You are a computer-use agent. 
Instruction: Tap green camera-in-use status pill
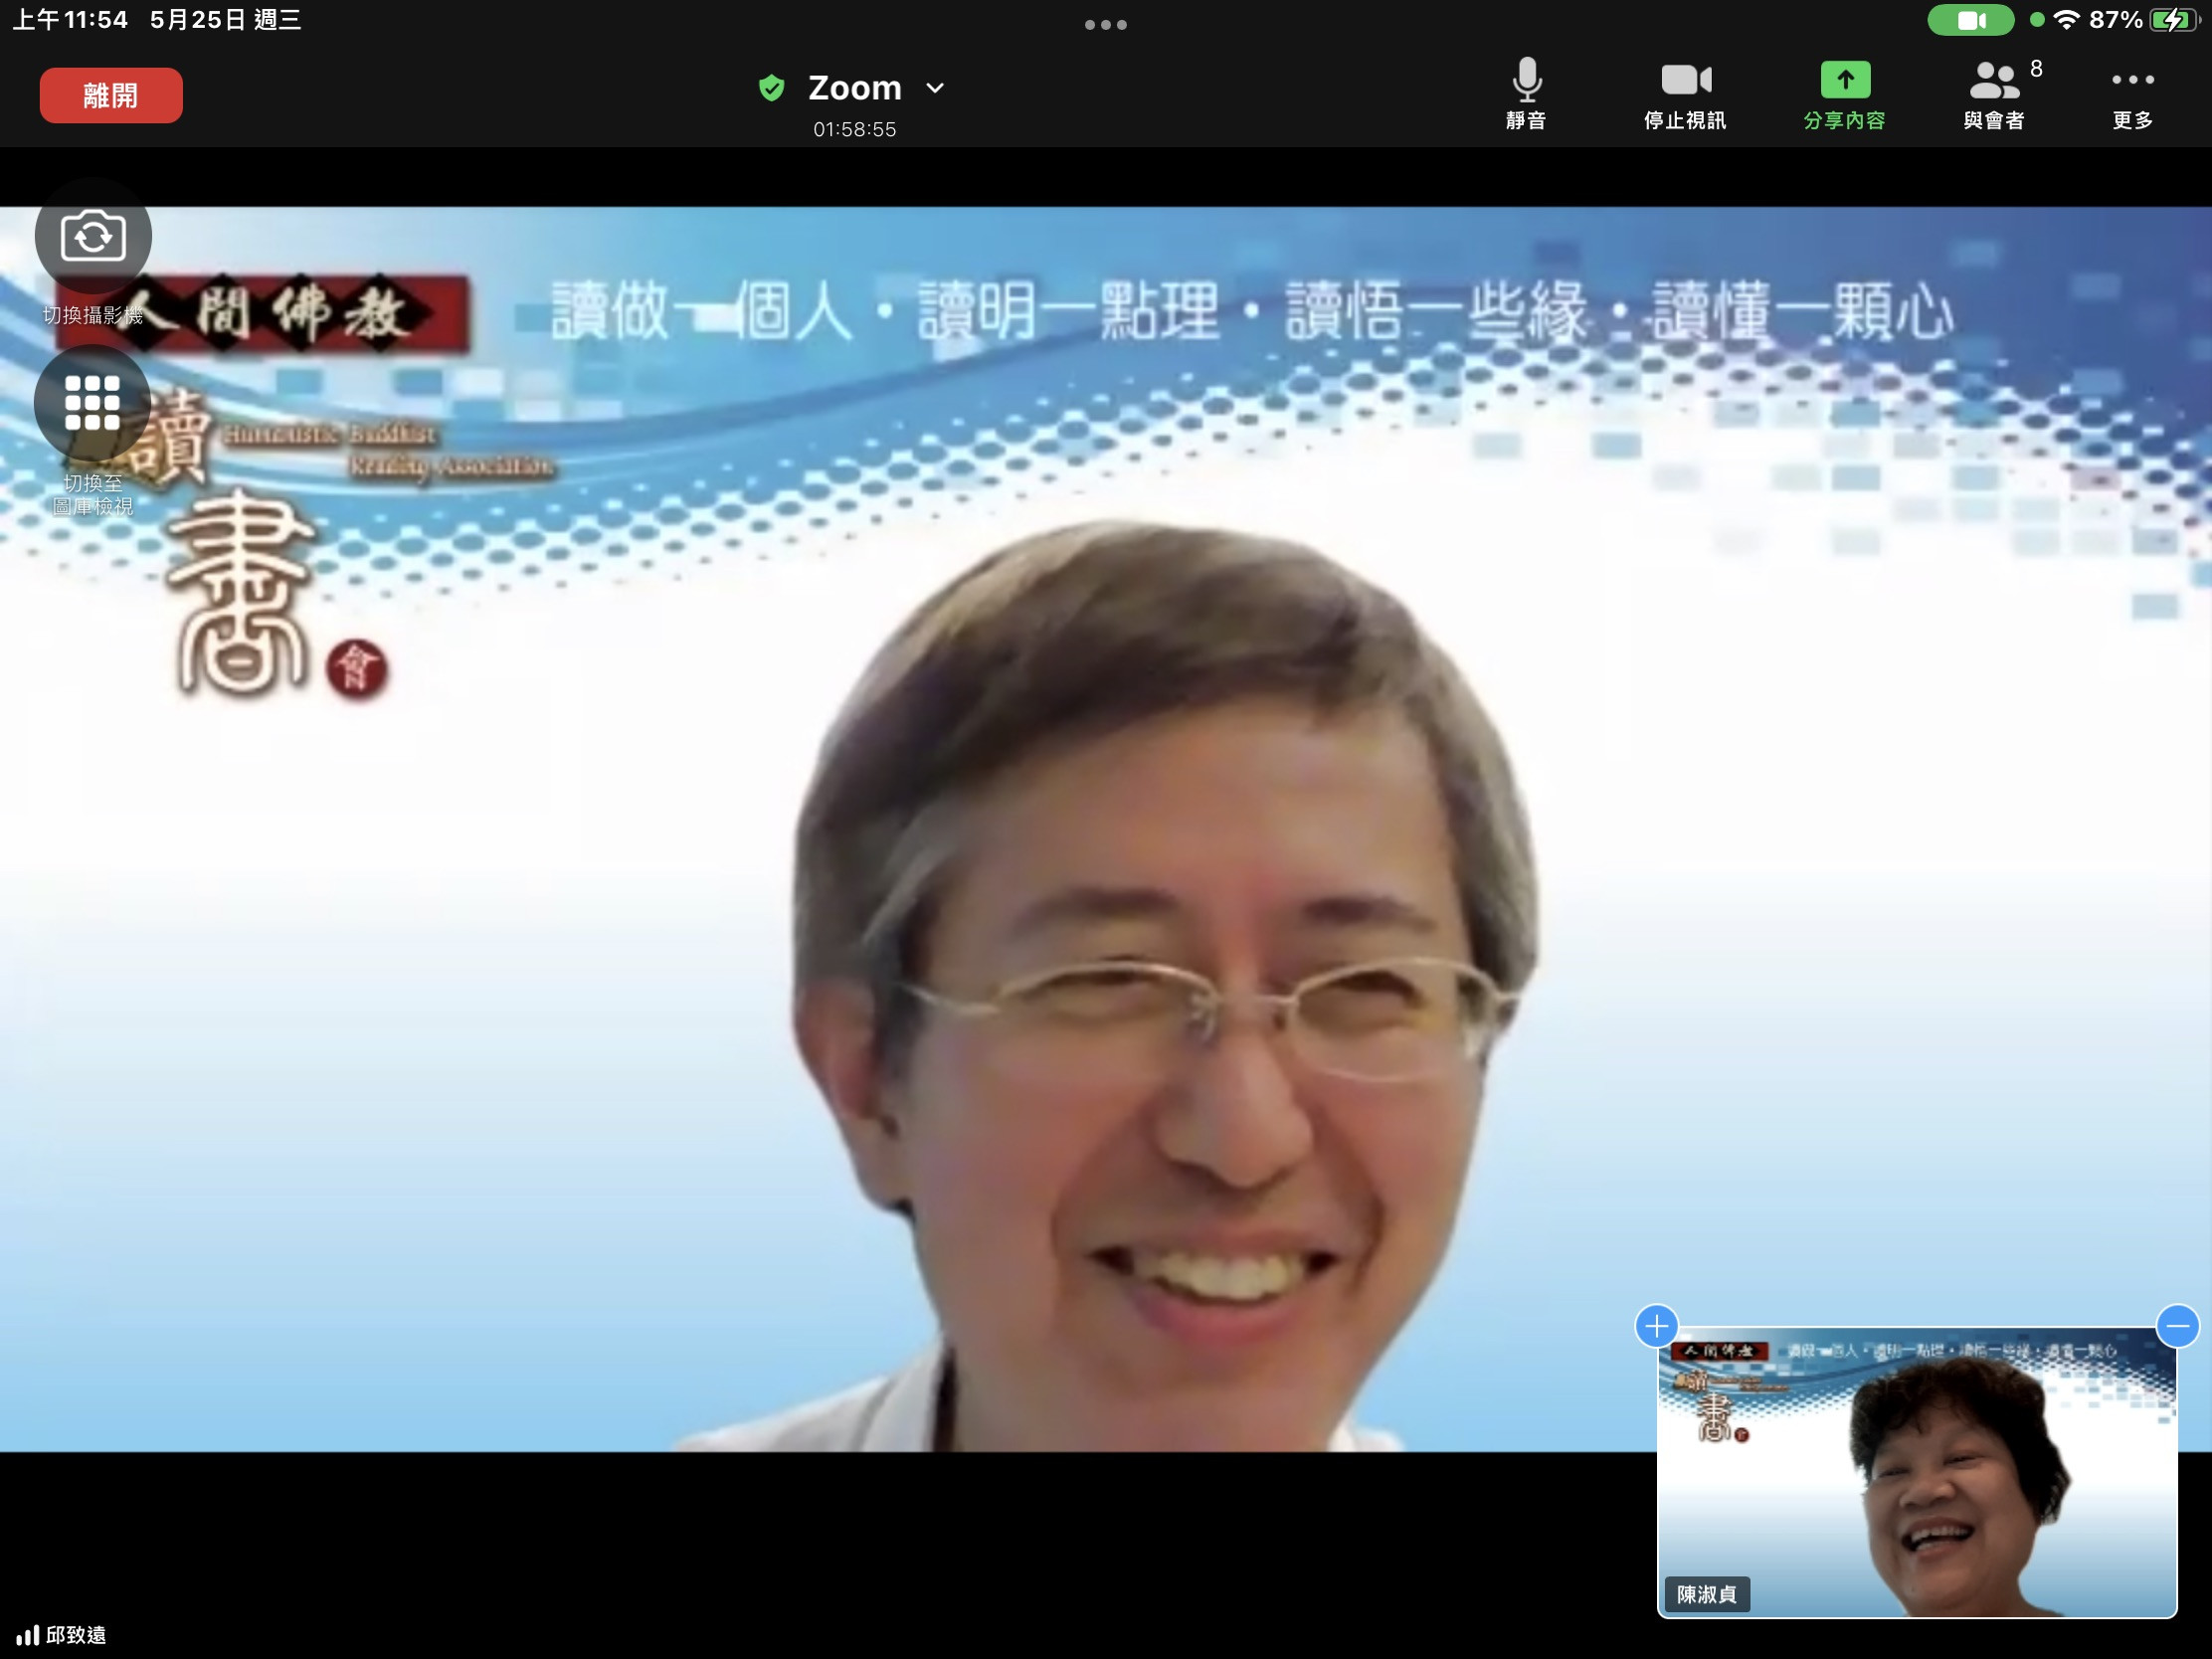pos(1970,20)
